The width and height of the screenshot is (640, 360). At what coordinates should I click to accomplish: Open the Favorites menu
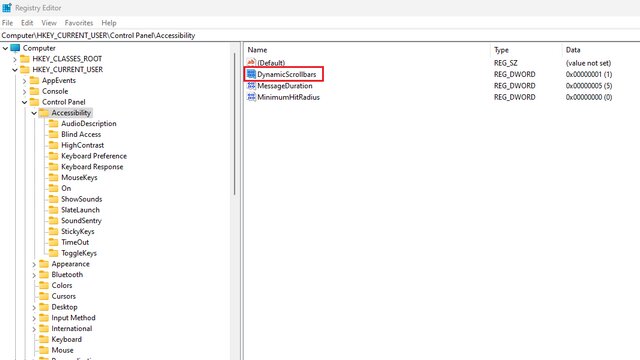point(79,23)
